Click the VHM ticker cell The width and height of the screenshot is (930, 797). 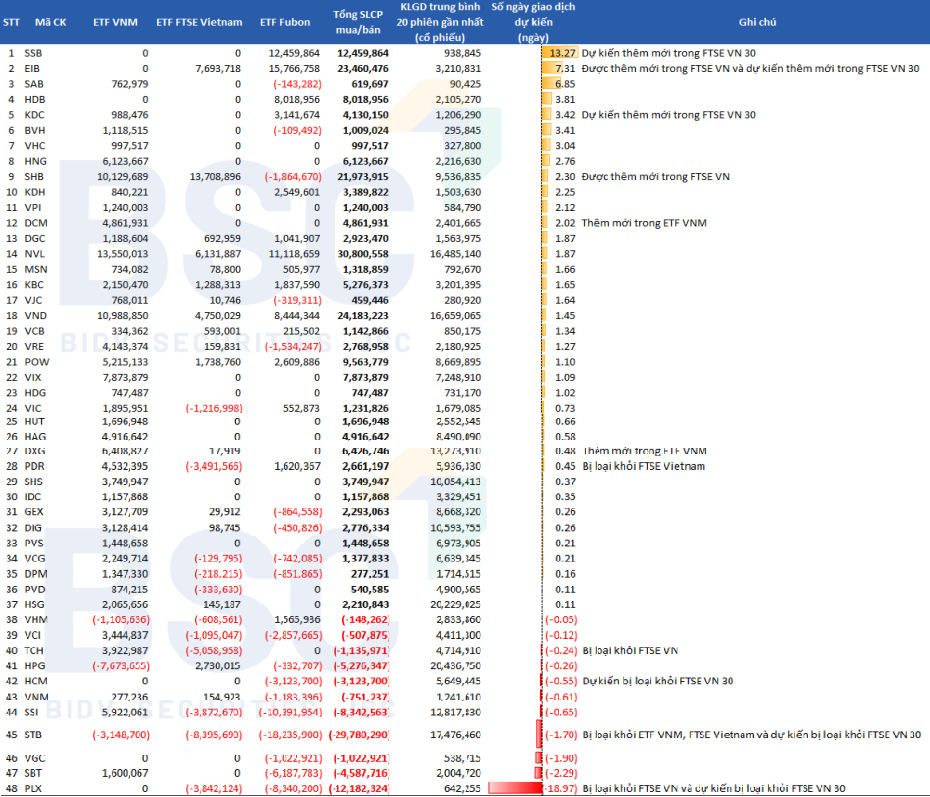pyautogui.click(x=36, y=620)
